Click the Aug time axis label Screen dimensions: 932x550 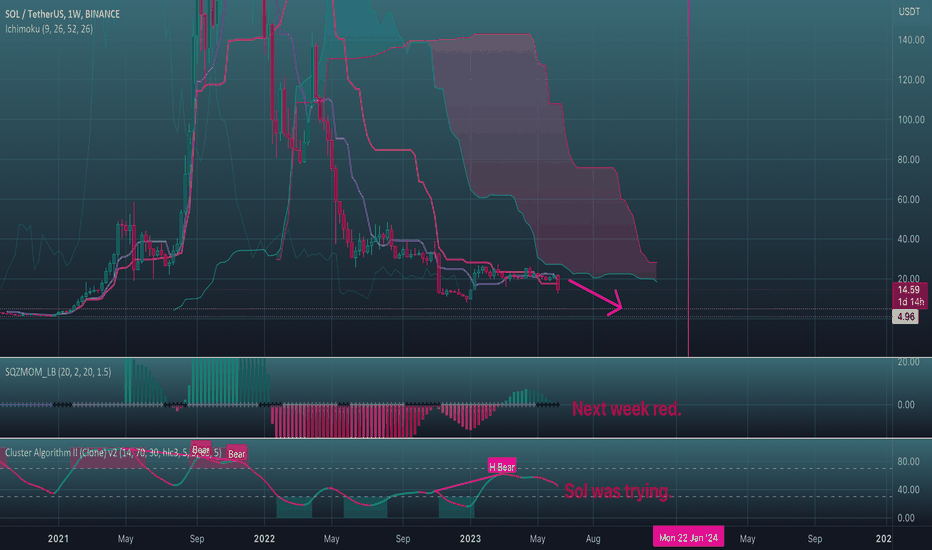(x=593, y=539)
